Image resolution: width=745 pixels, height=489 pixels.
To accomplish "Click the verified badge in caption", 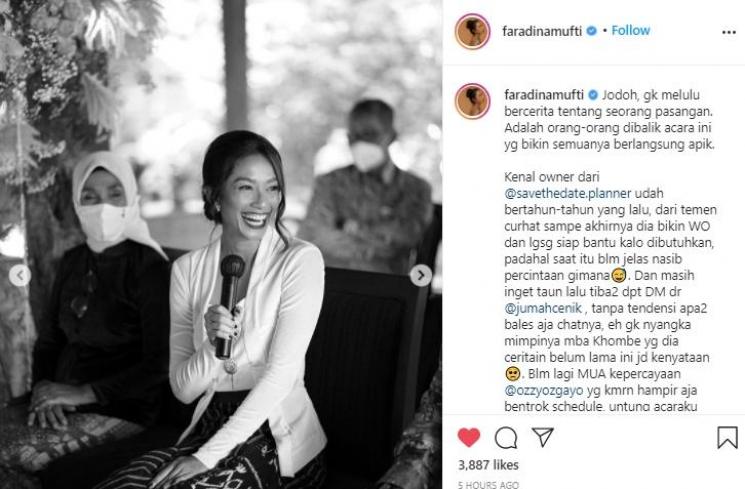I will [x=593, y=95].
